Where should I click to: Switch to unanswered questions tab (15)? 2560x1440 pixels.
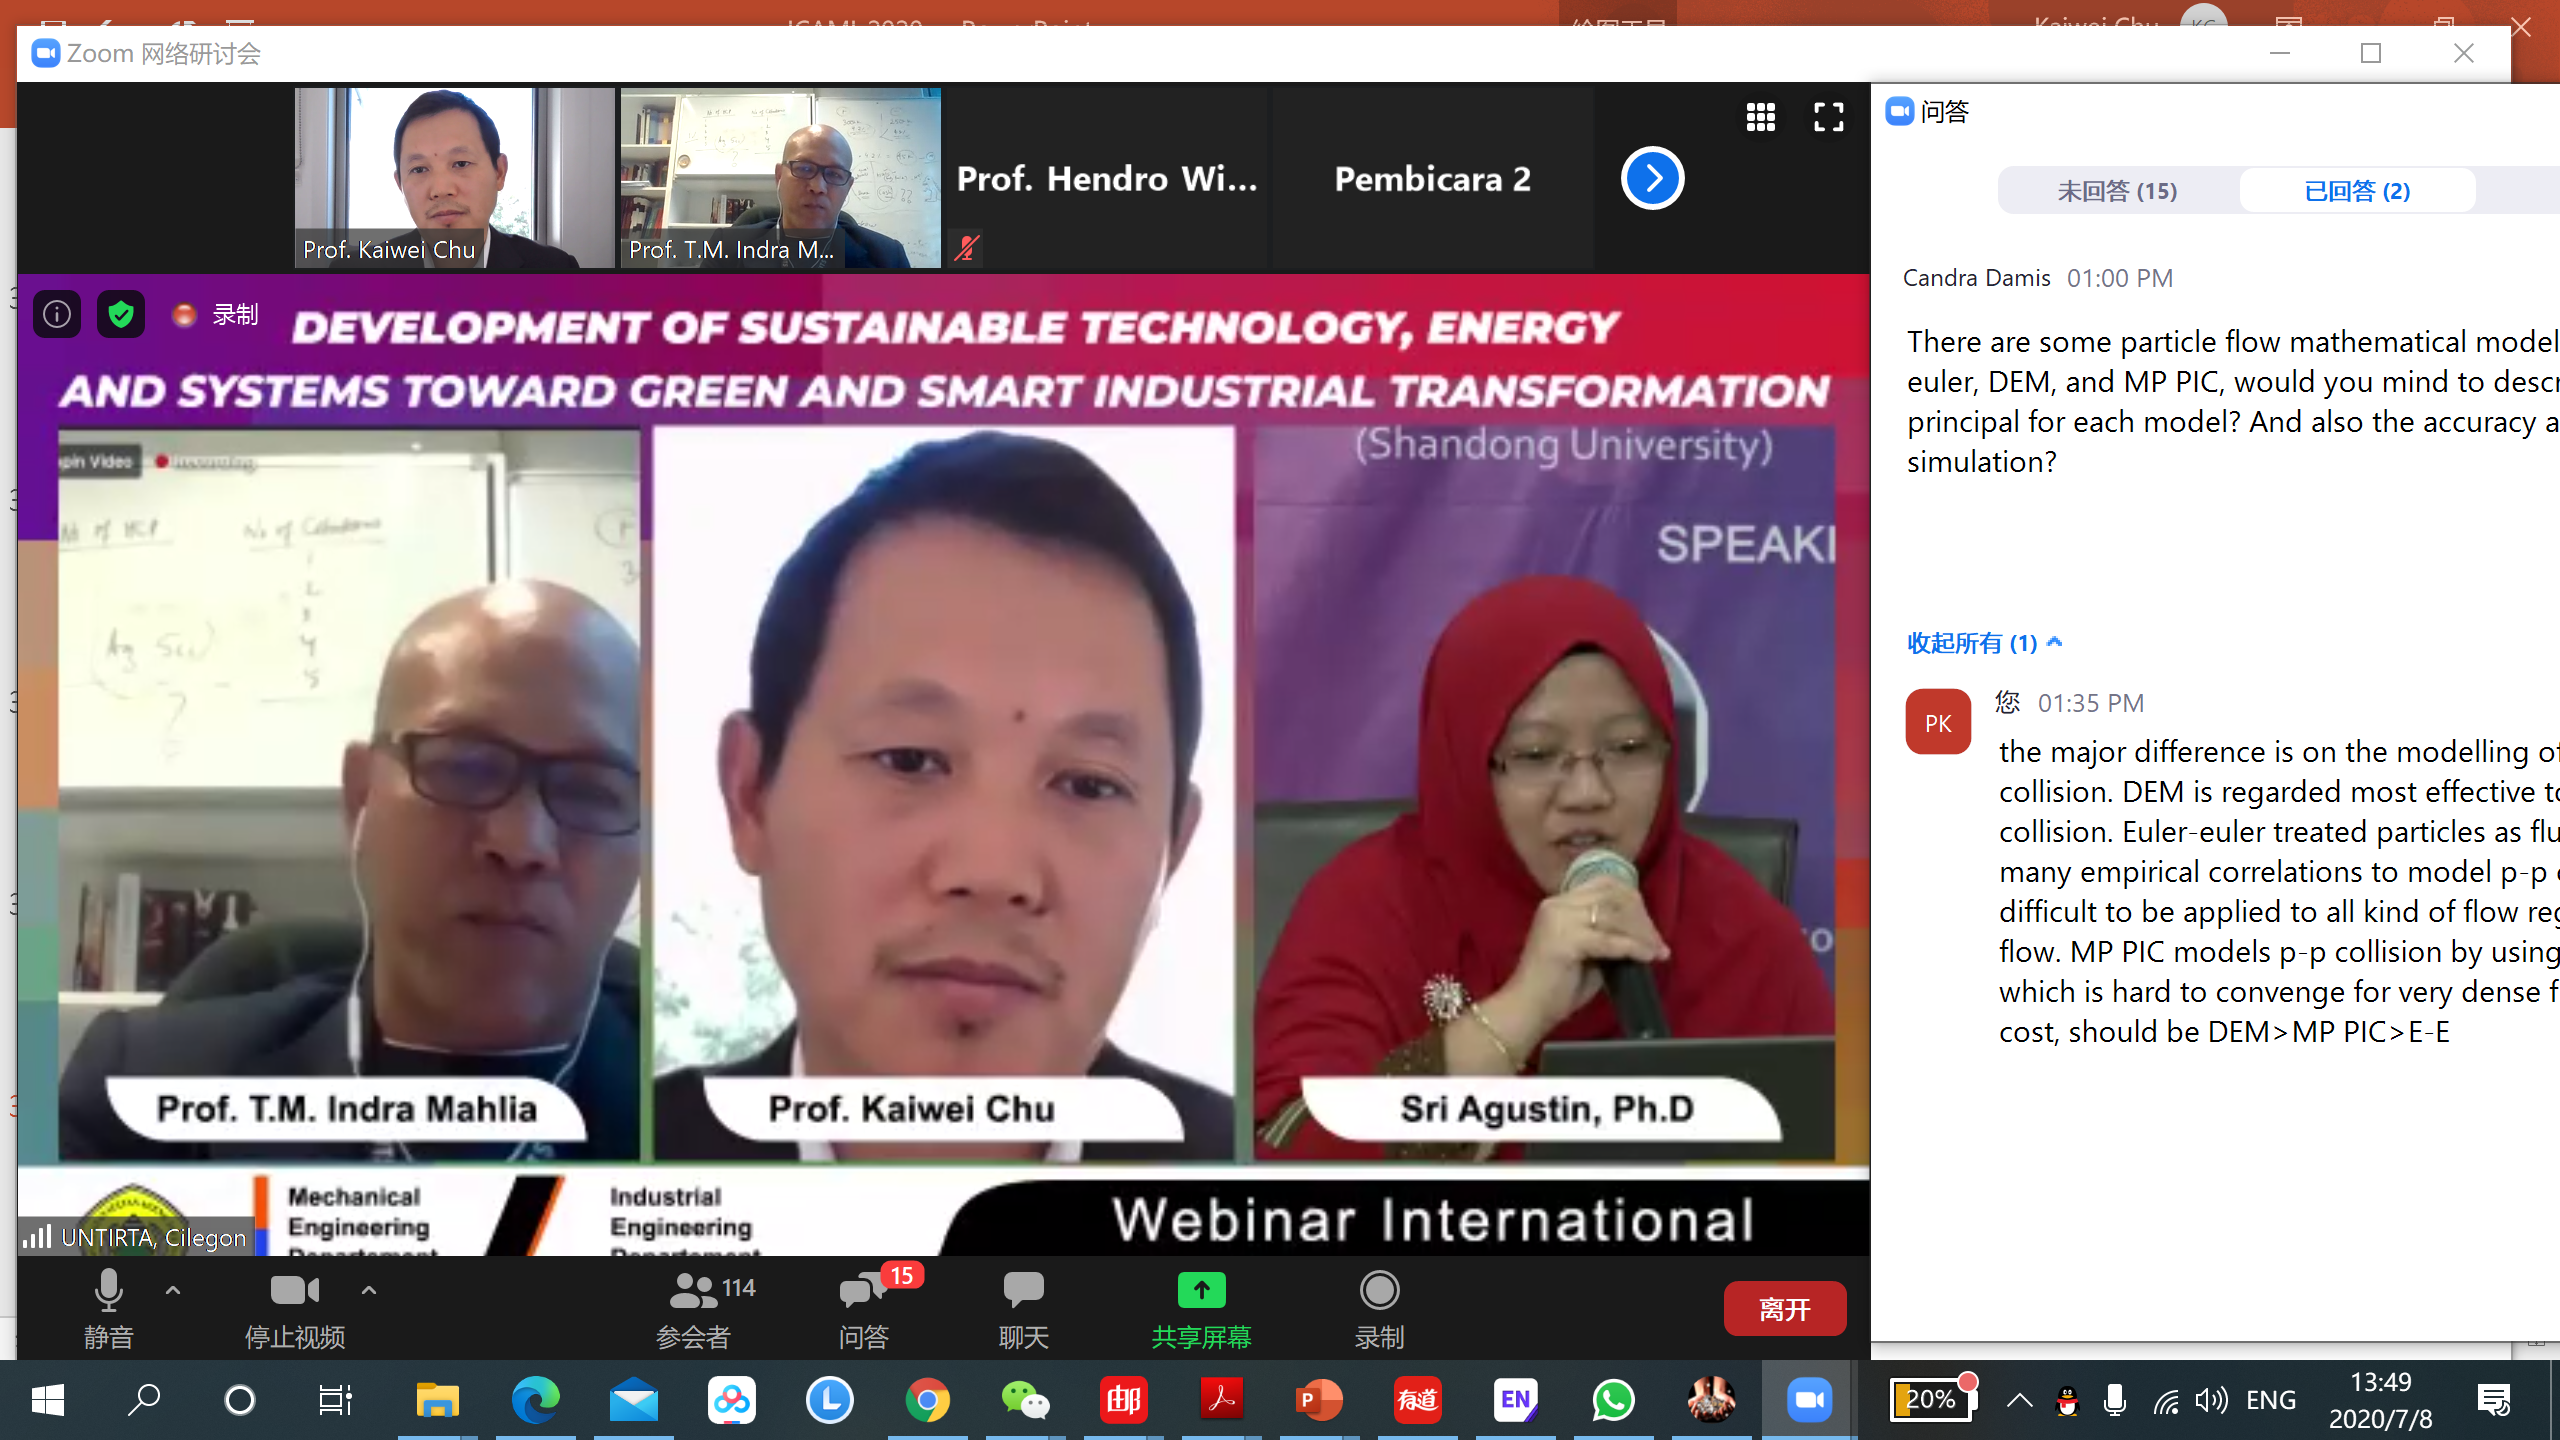tap(2117, 191)
